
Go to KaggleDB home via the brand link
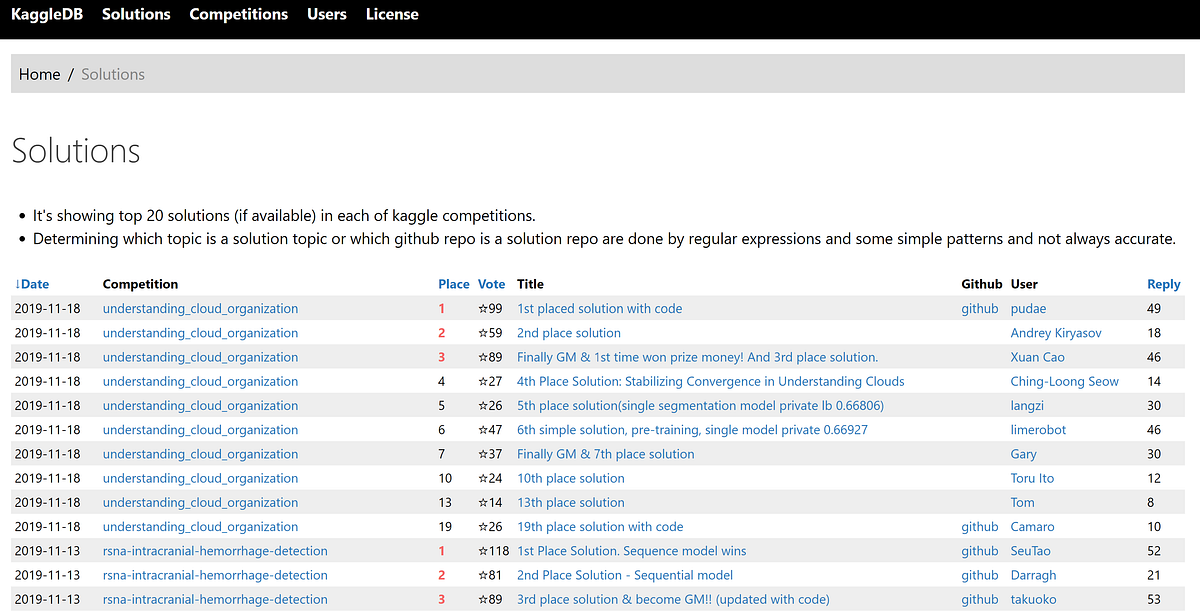coord(47,14)
